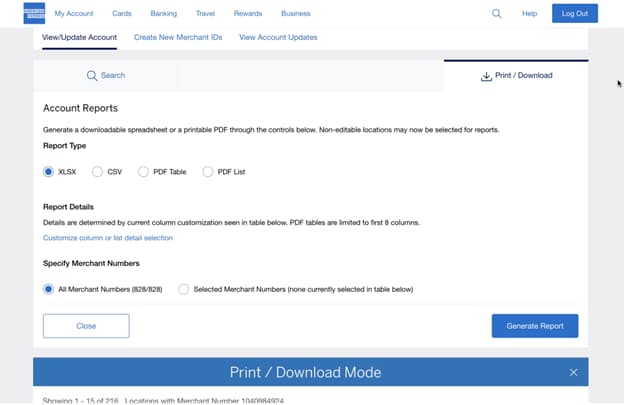Click the Generate Report button
The width and height of the screenshot is (624, 405).
534,326
